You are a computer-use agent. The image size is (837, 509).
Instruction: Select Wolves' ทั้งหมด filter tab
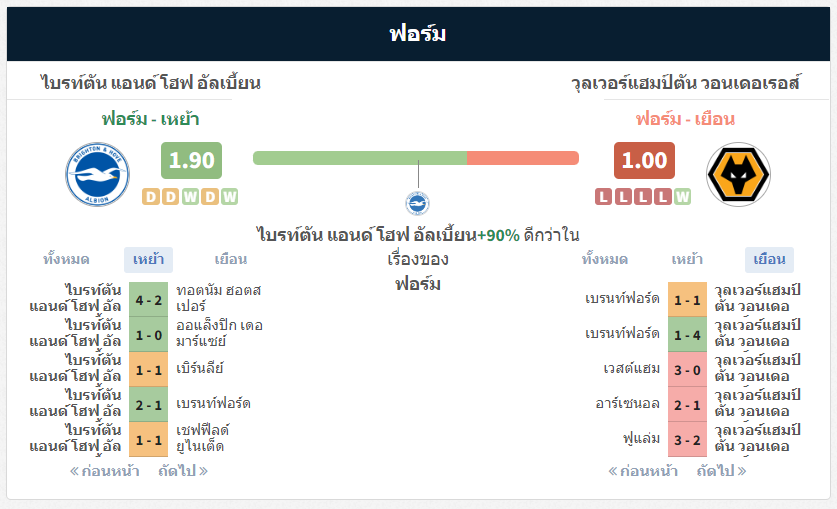coord(605,260)
